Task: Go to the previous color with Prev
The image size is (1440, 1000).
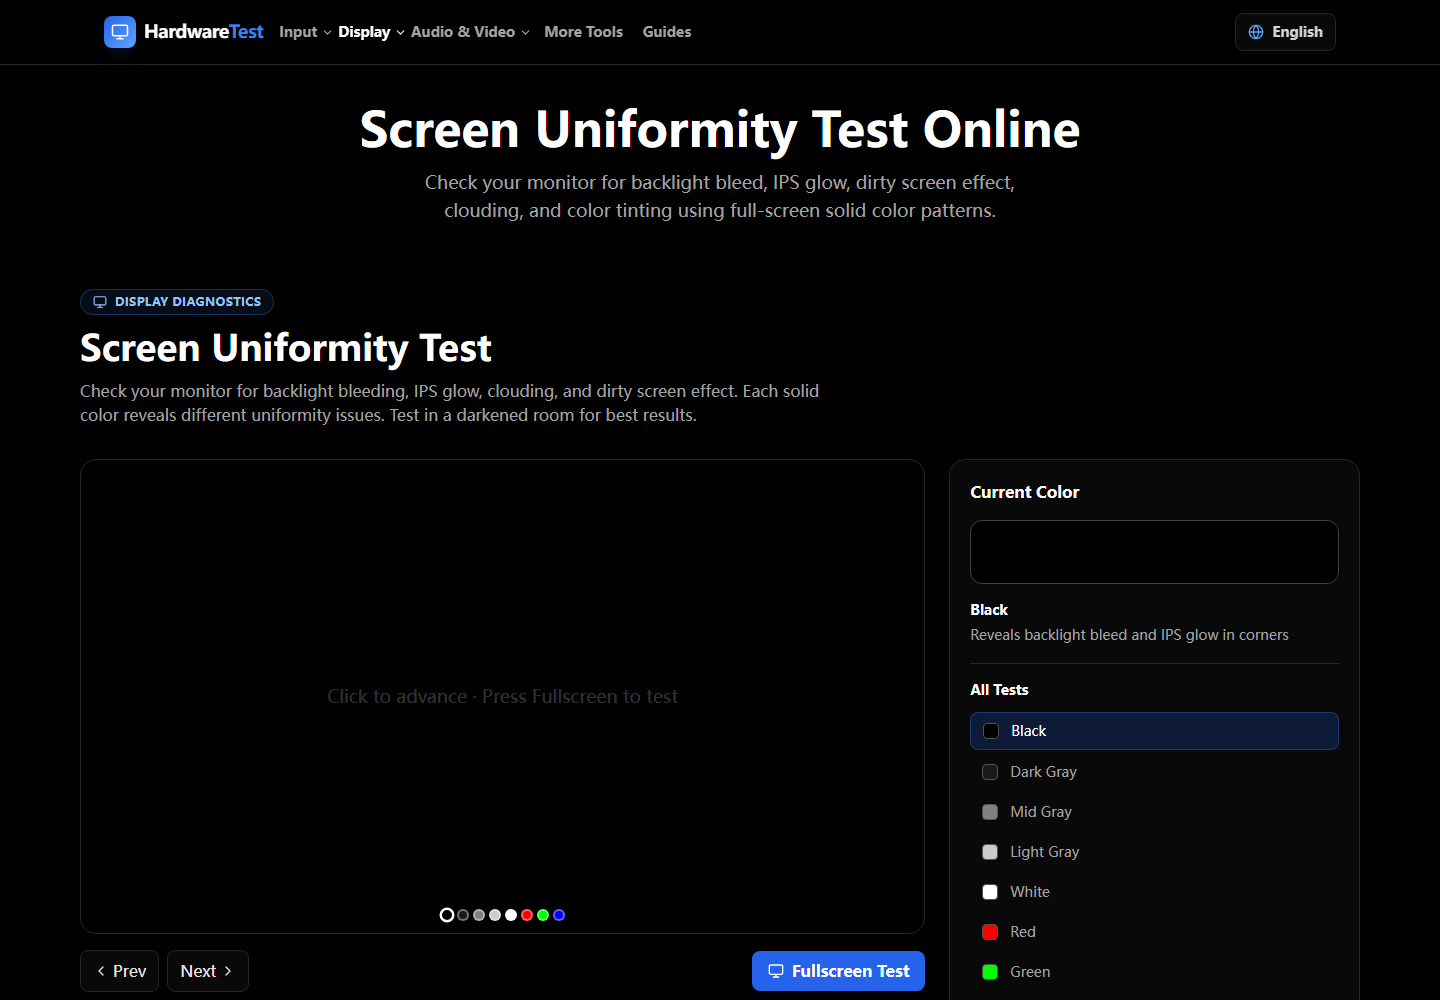Action: coord(120,971)
